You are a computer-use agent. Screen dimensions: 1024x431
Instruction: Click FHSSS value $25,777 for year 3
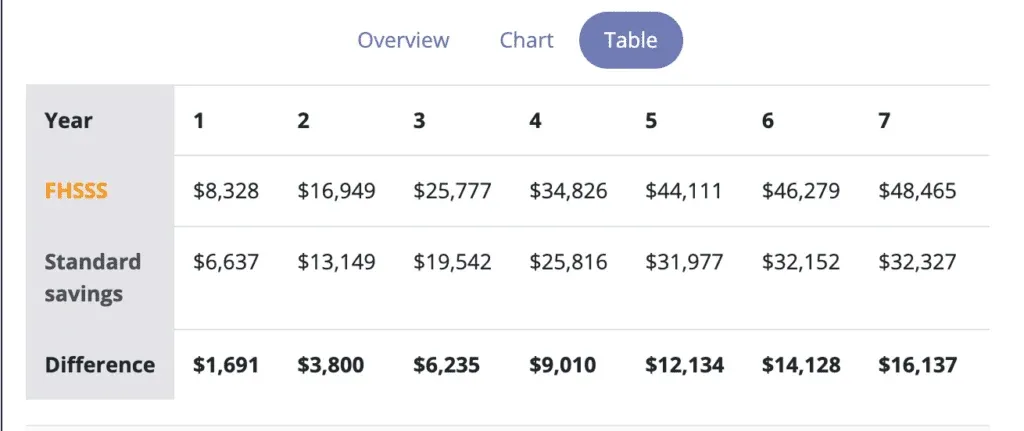click(x=453, y=191)
